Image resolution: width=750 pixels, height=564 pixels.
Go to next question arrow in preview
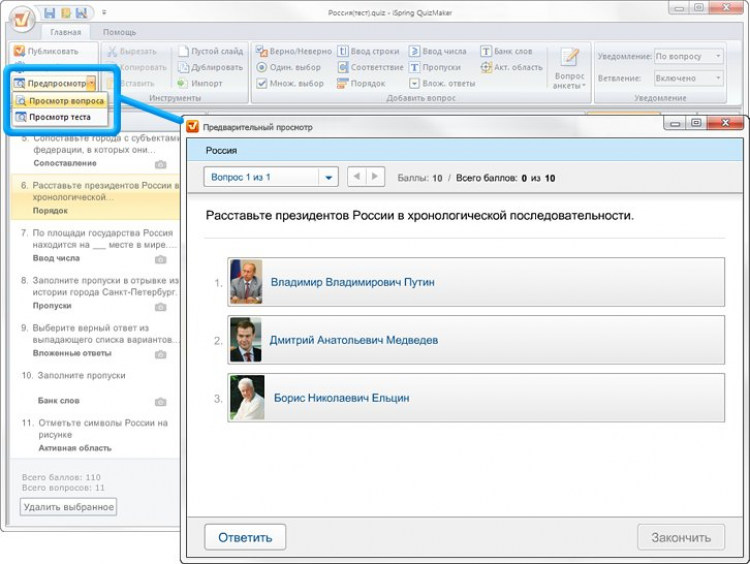375,177
